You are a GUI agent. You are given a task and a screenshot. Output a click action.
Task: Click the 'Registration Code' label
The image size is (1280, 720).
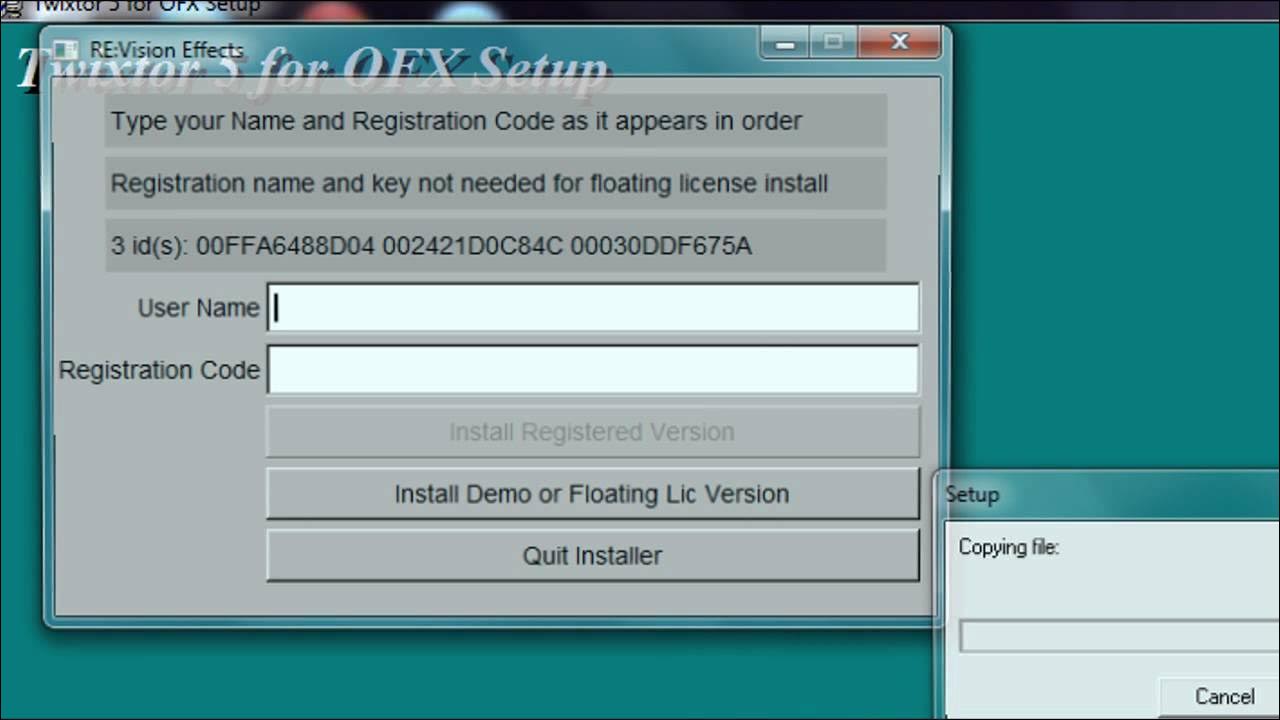pyautogui.click(x=159, y=370)
